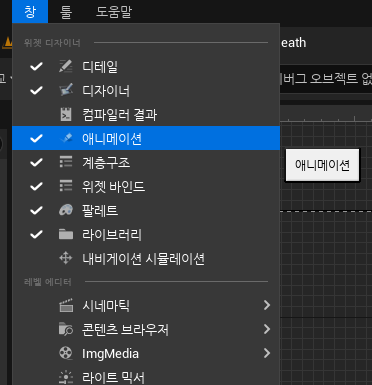Select the 컴파일러 결과 menu label

tap(119, 115)
